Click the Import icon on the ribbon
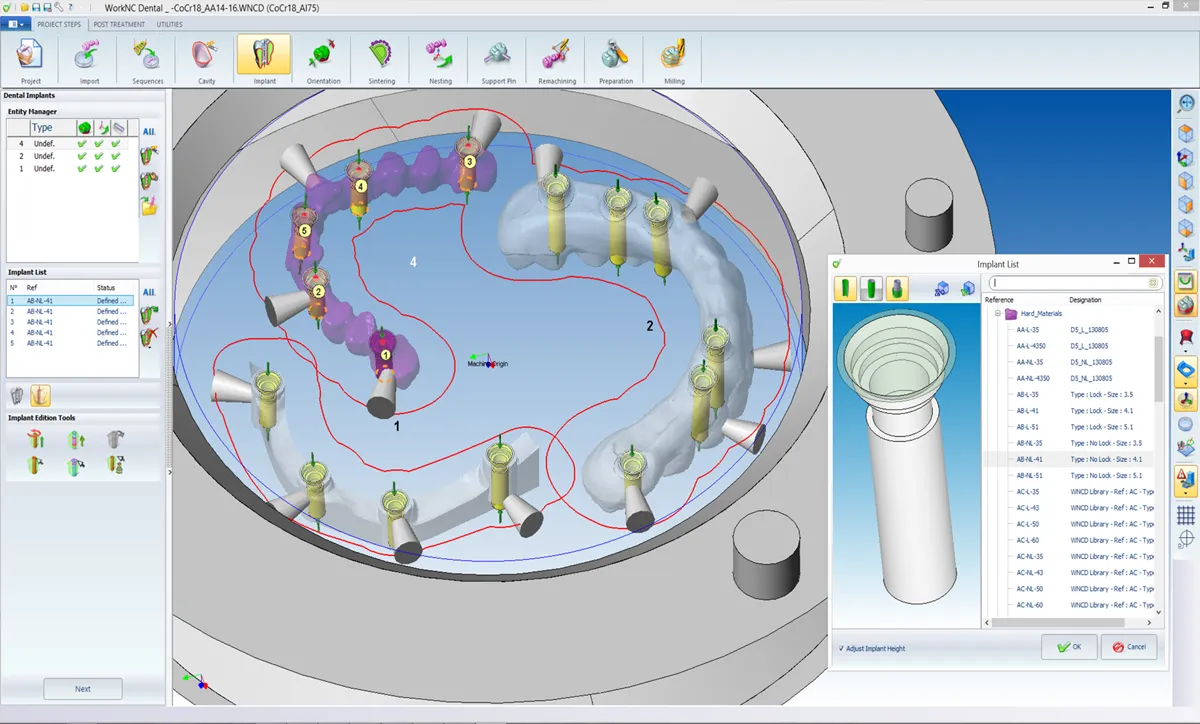 (87, 59)
